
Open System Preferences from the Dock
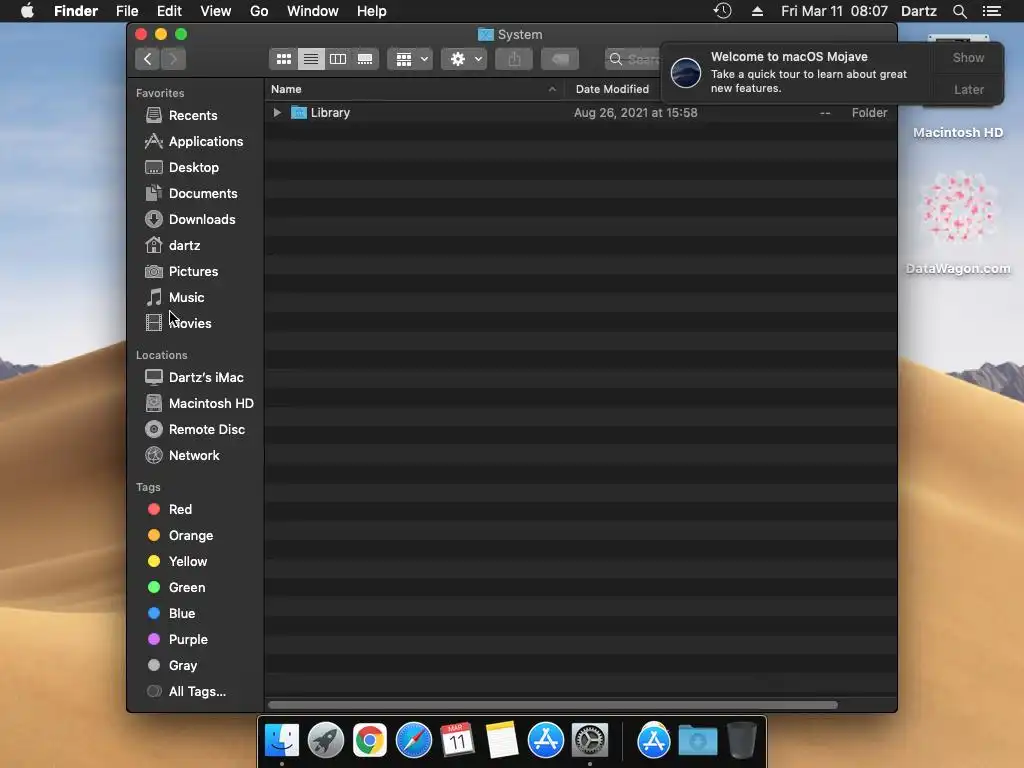point(590,740)
